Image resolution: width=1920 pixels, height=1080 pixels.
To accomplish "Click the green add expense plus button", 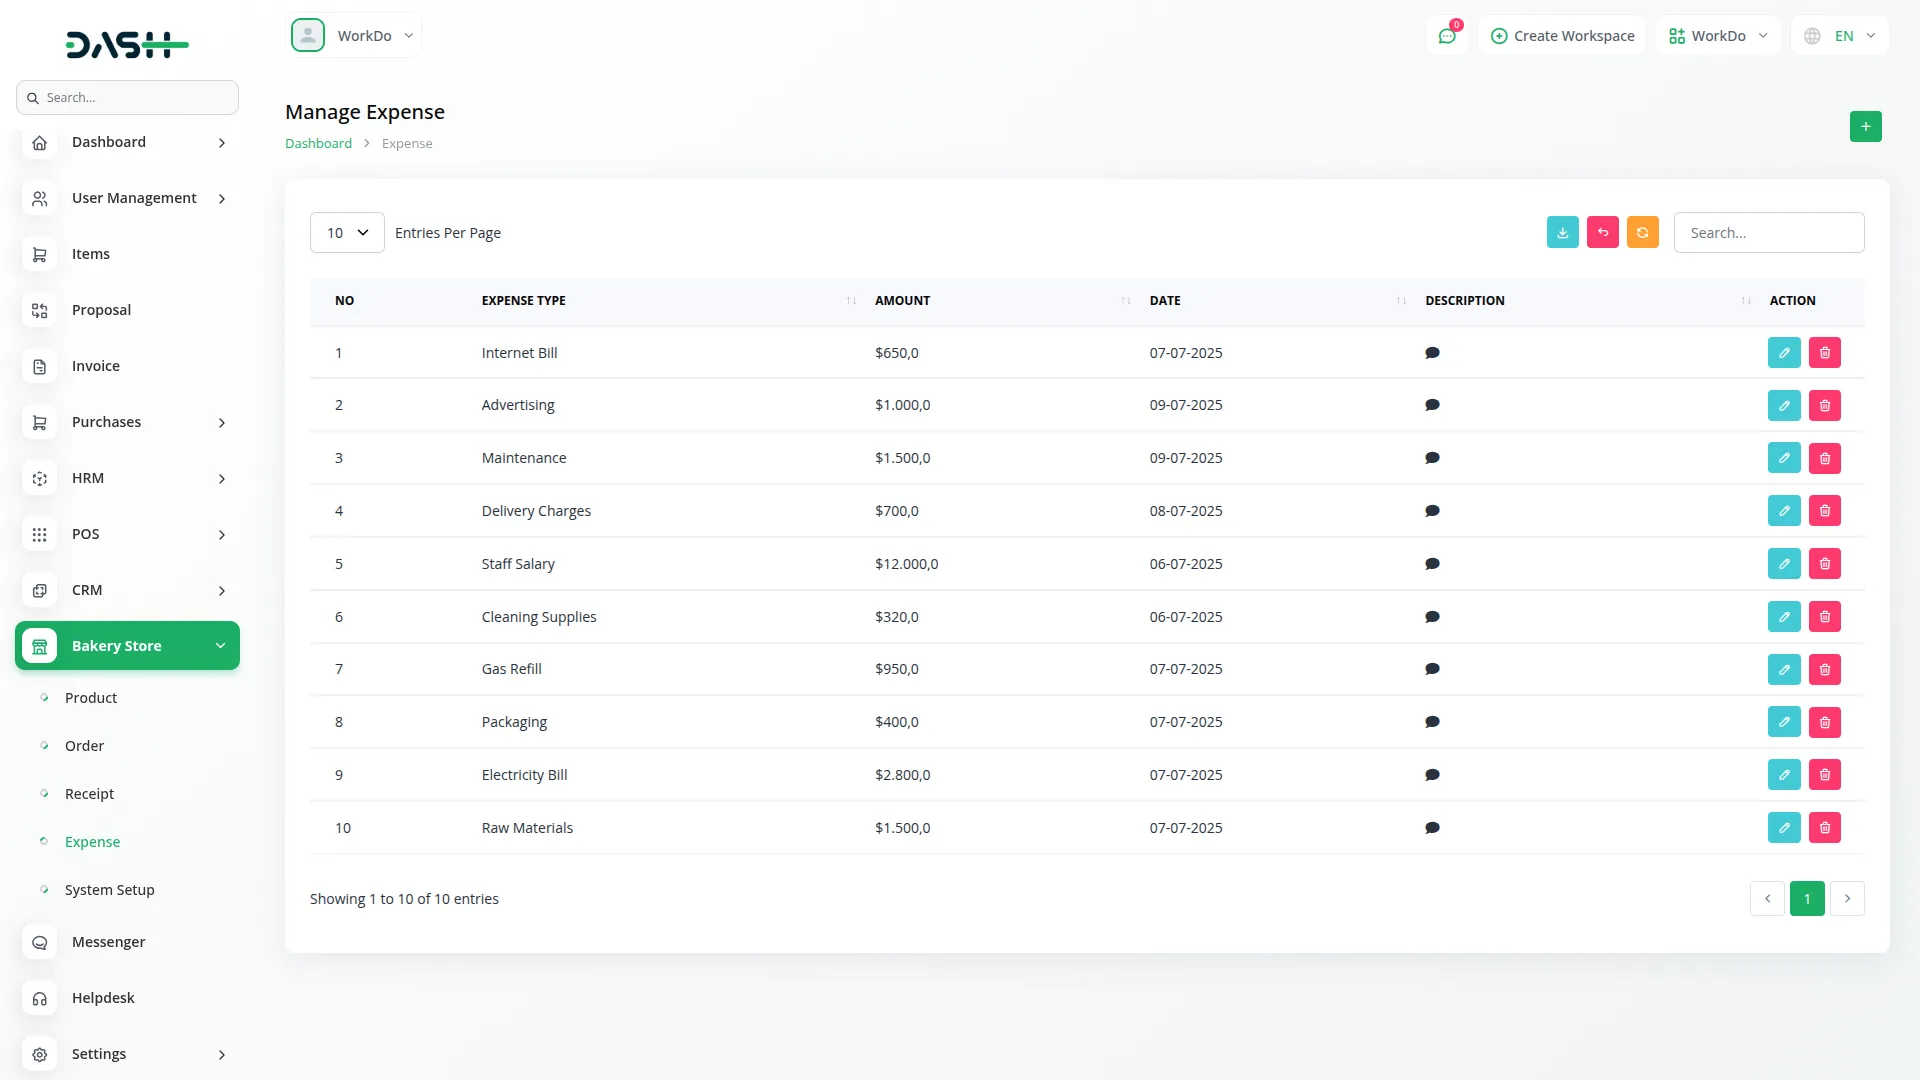I will click(1865, 127).
